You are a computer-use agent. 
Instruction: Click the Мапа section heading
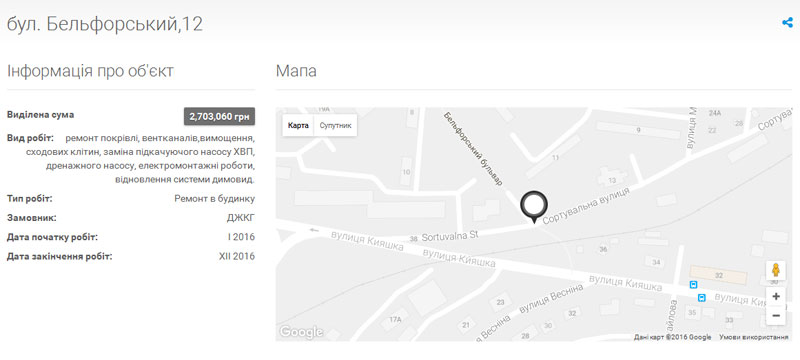[296, 71]
